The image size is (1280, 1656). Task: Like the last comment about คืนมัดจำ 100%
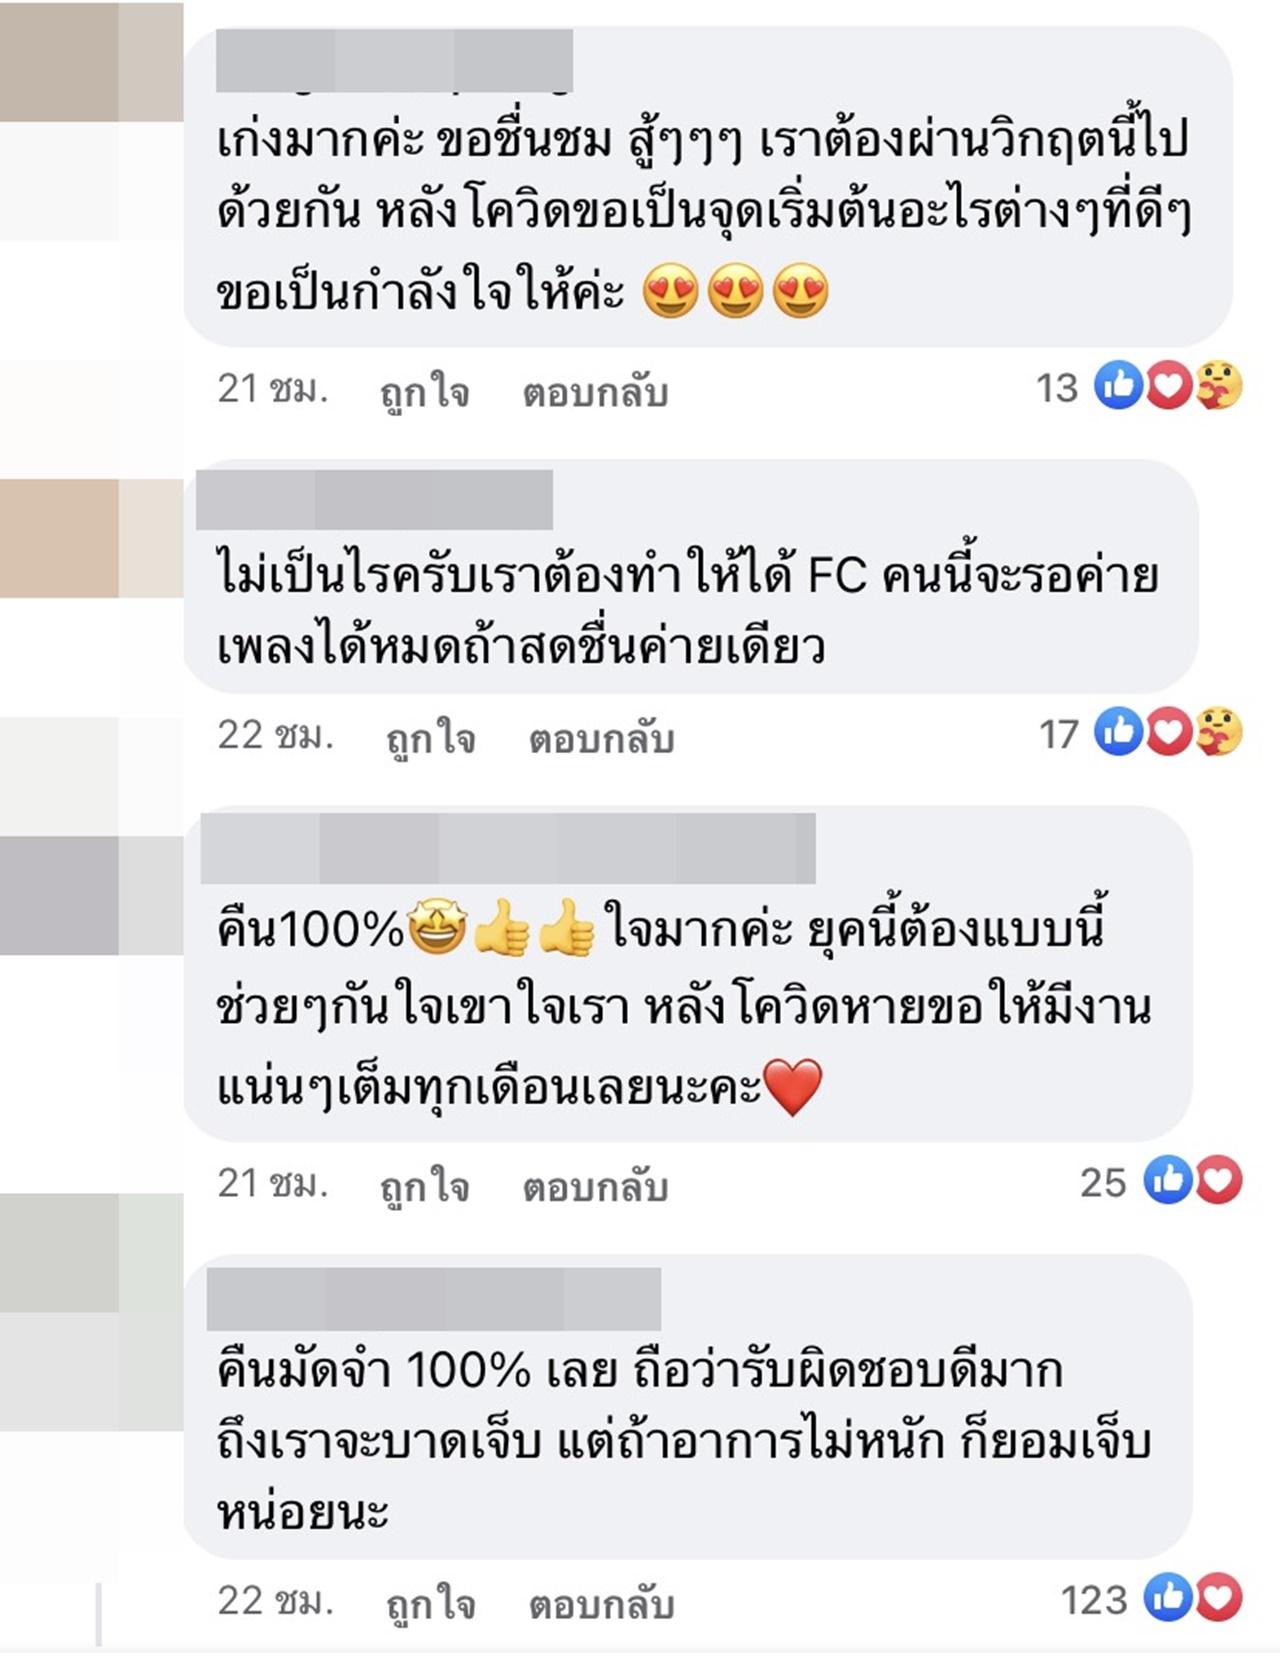pyautogui.click(x=431, y=1603)
